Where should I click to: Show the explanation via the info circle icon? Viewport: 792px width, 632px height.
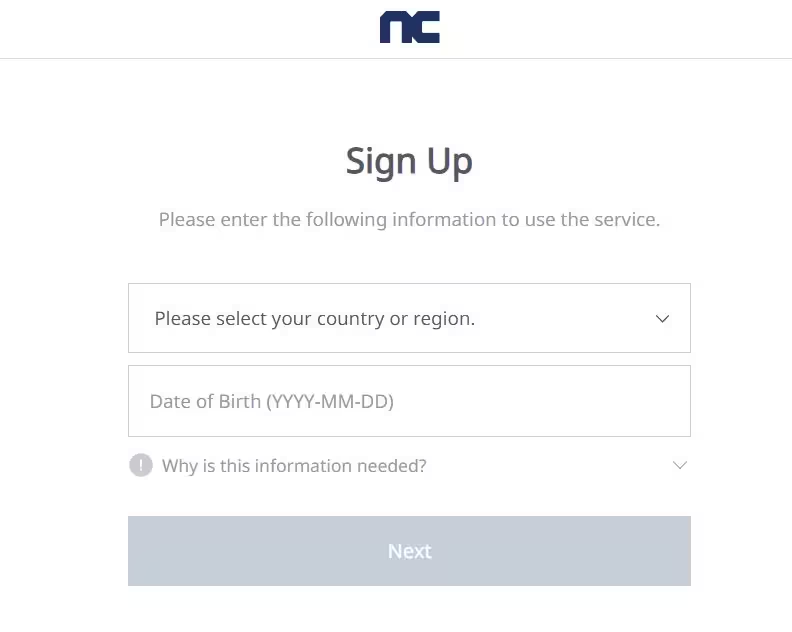[x=141, y=465]
